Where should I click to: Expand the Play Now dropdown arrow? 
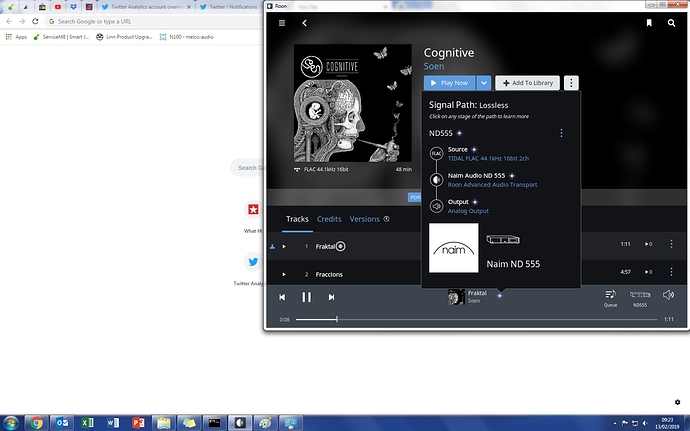[x=483, y=83]
